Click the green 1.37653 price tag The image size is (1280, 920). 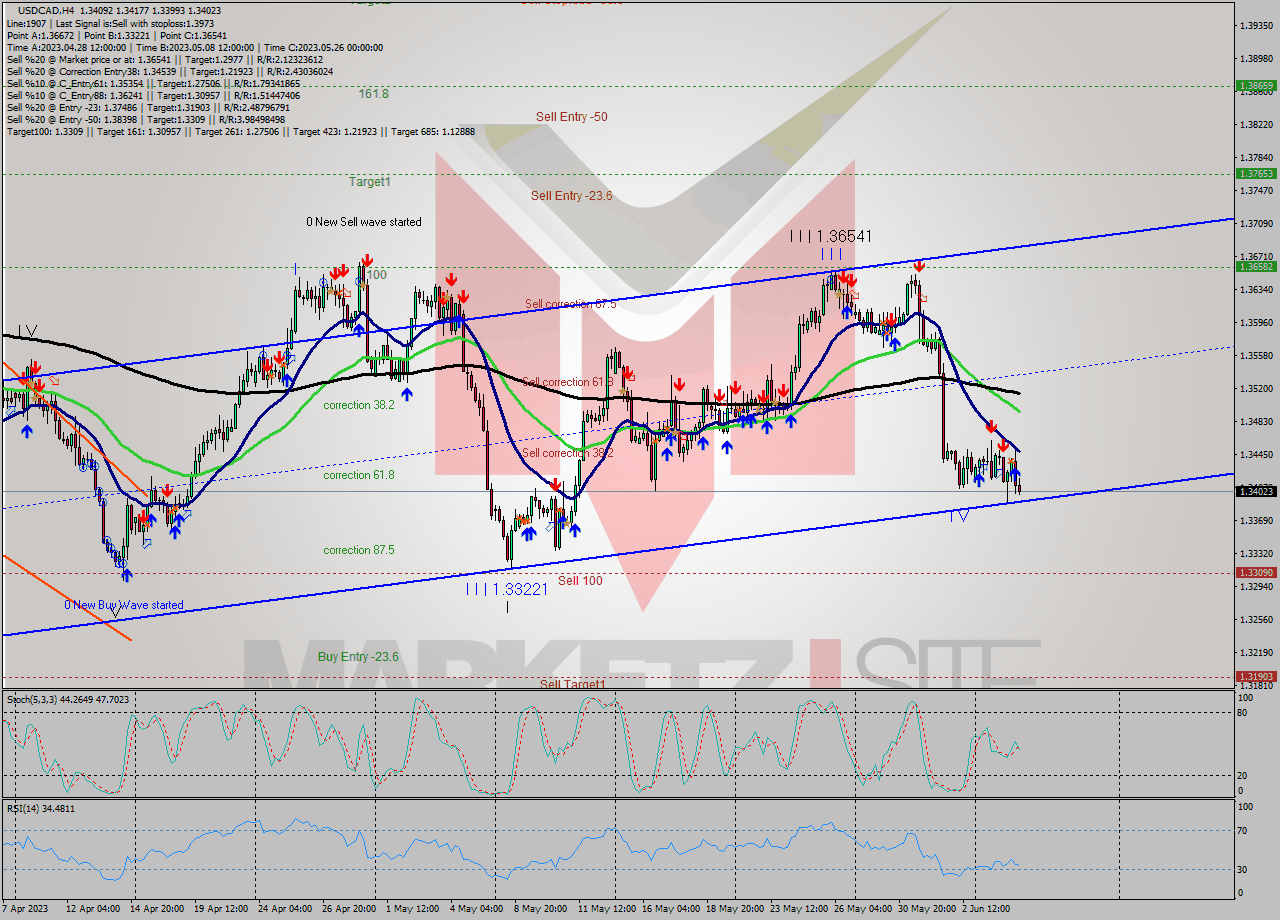pos(1256,174)
